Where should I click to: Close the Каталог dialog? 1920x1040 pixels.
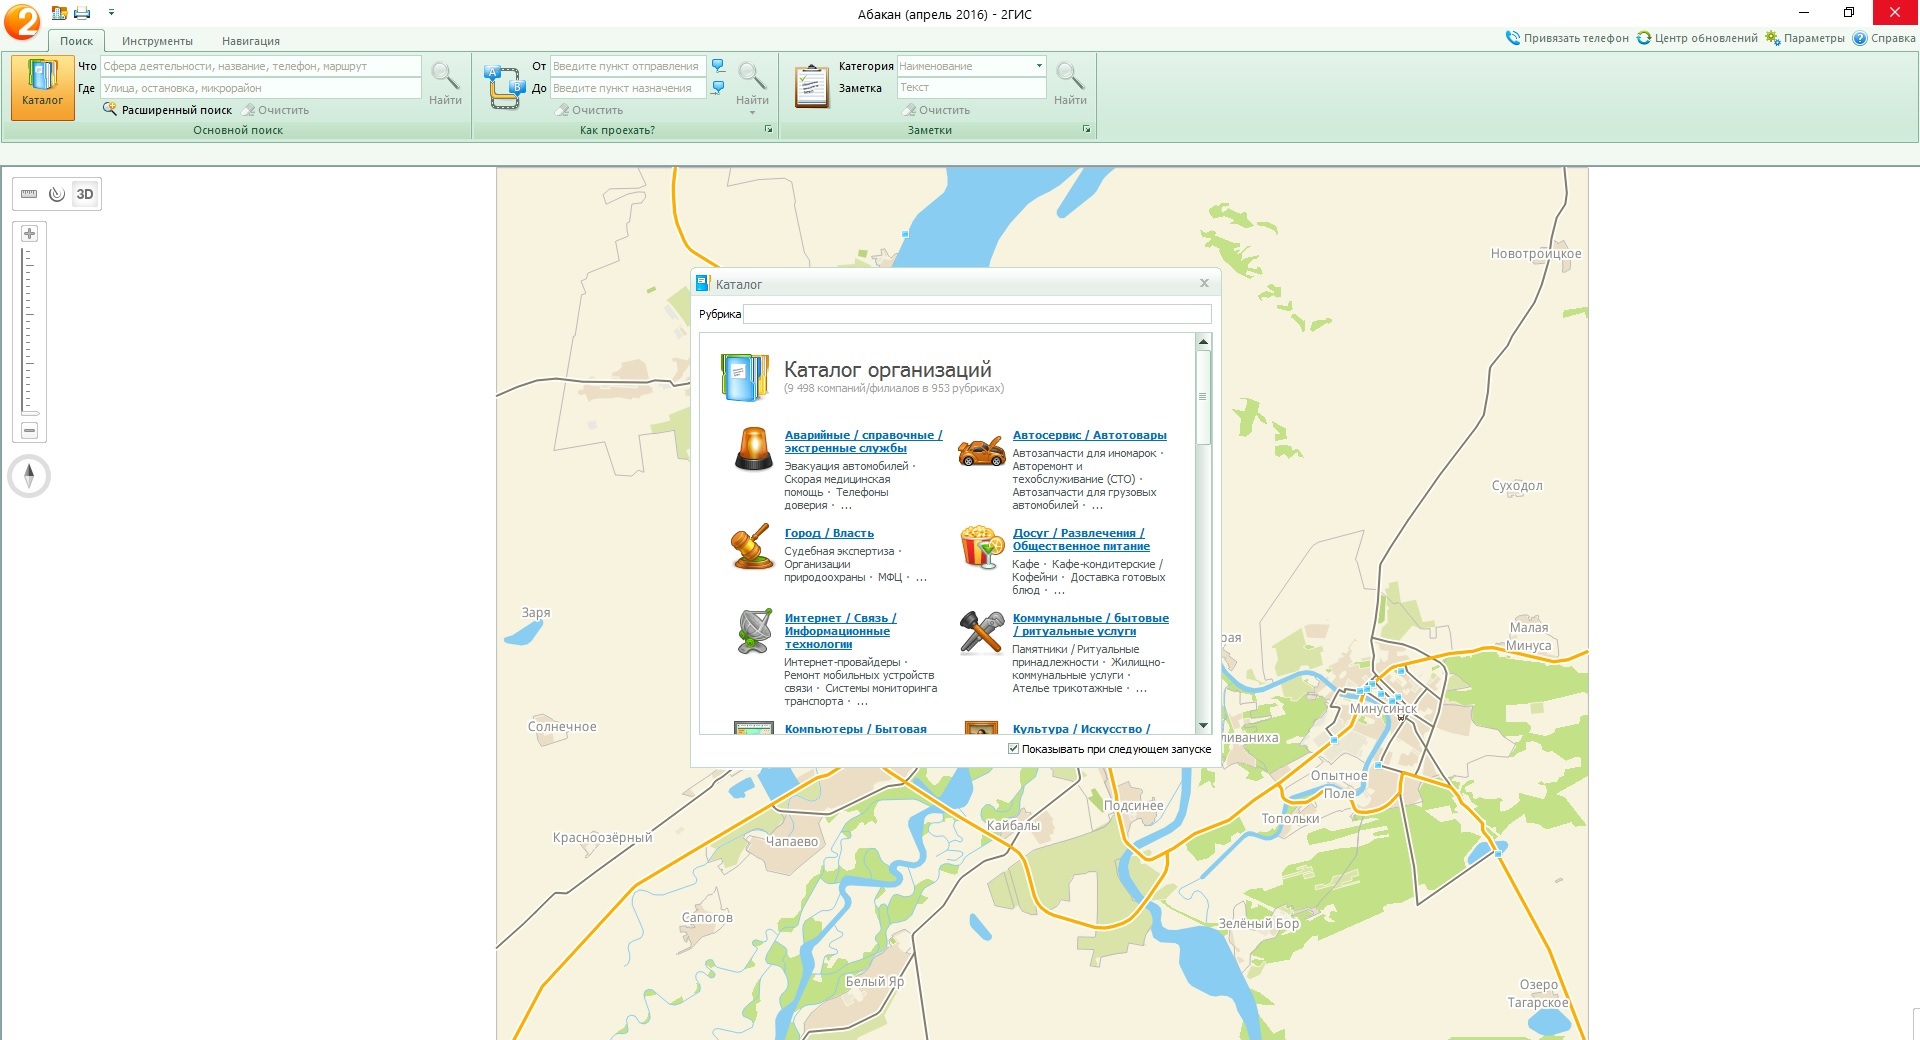point(1204,283)
